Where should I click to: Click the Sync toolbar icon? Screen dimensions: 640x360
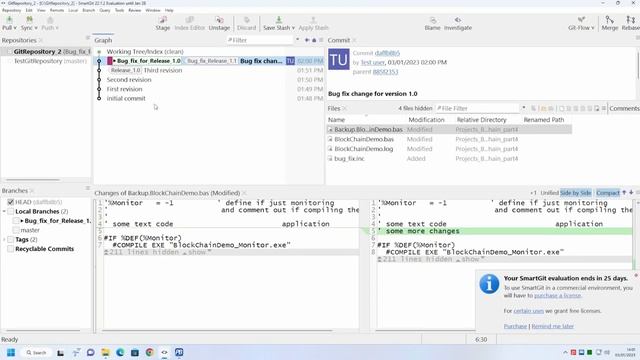click(29, 20)
